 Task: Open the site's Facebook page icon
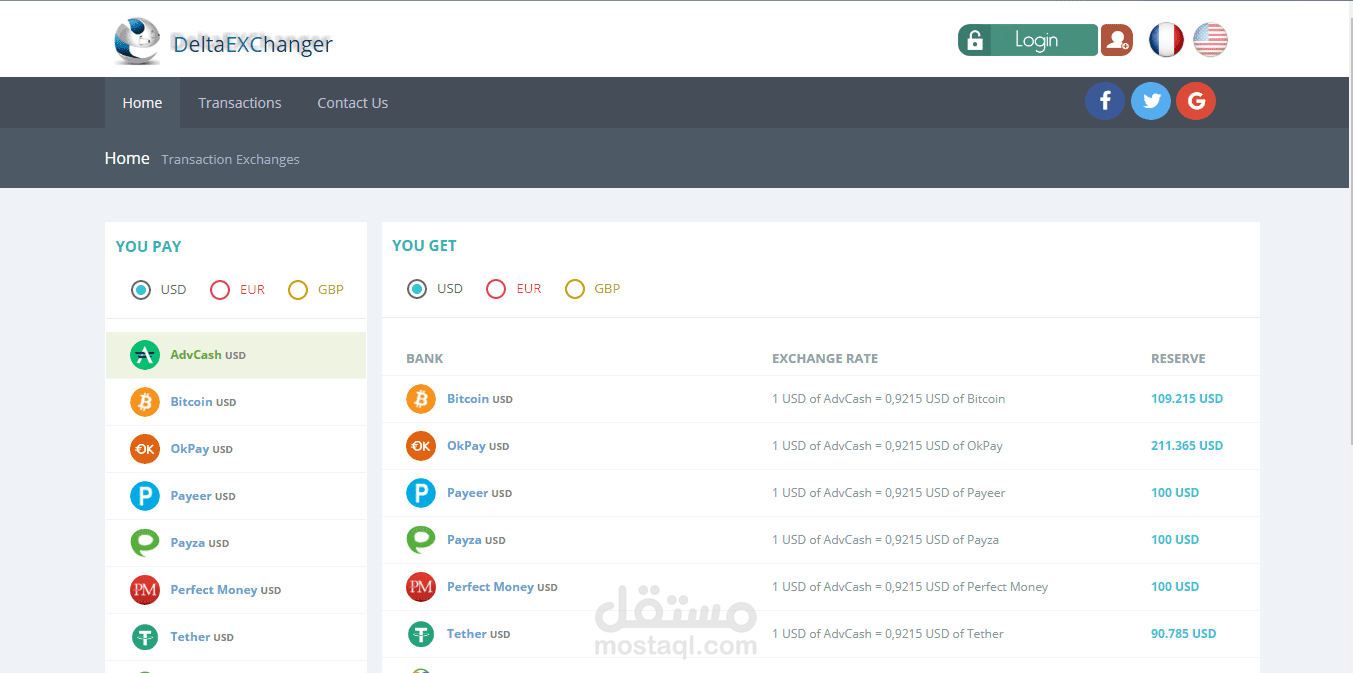point(1105,101)
